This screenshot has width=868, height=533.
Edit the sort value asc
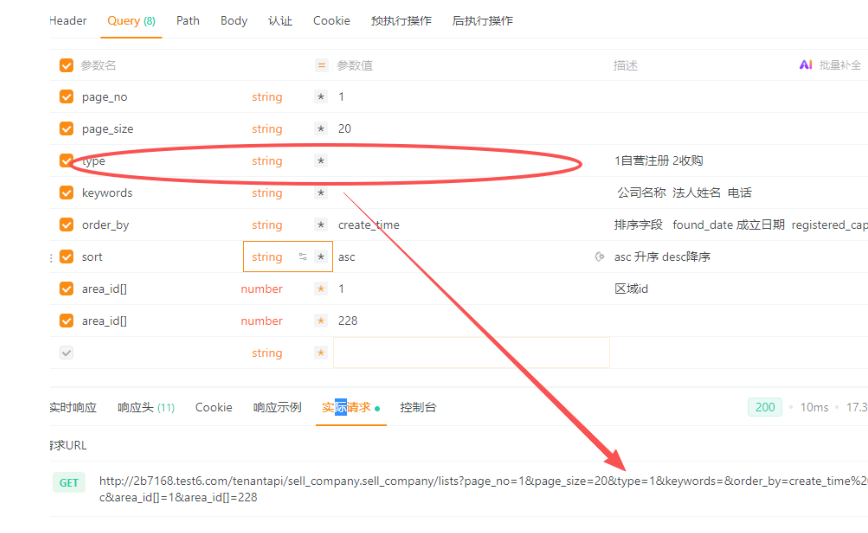pyautogui.click(x=347, y=257)
